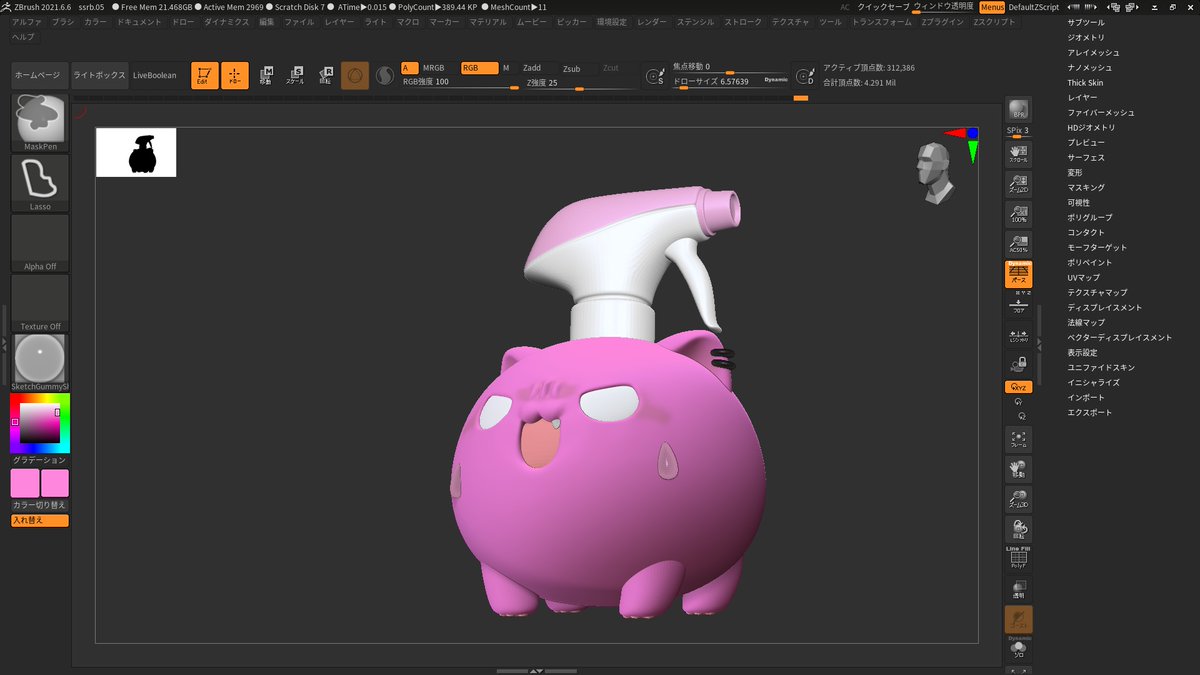1200x675 pixels.
Task: Expand the ポリペイント subpalette
Action: click(x=1090, y=262)
